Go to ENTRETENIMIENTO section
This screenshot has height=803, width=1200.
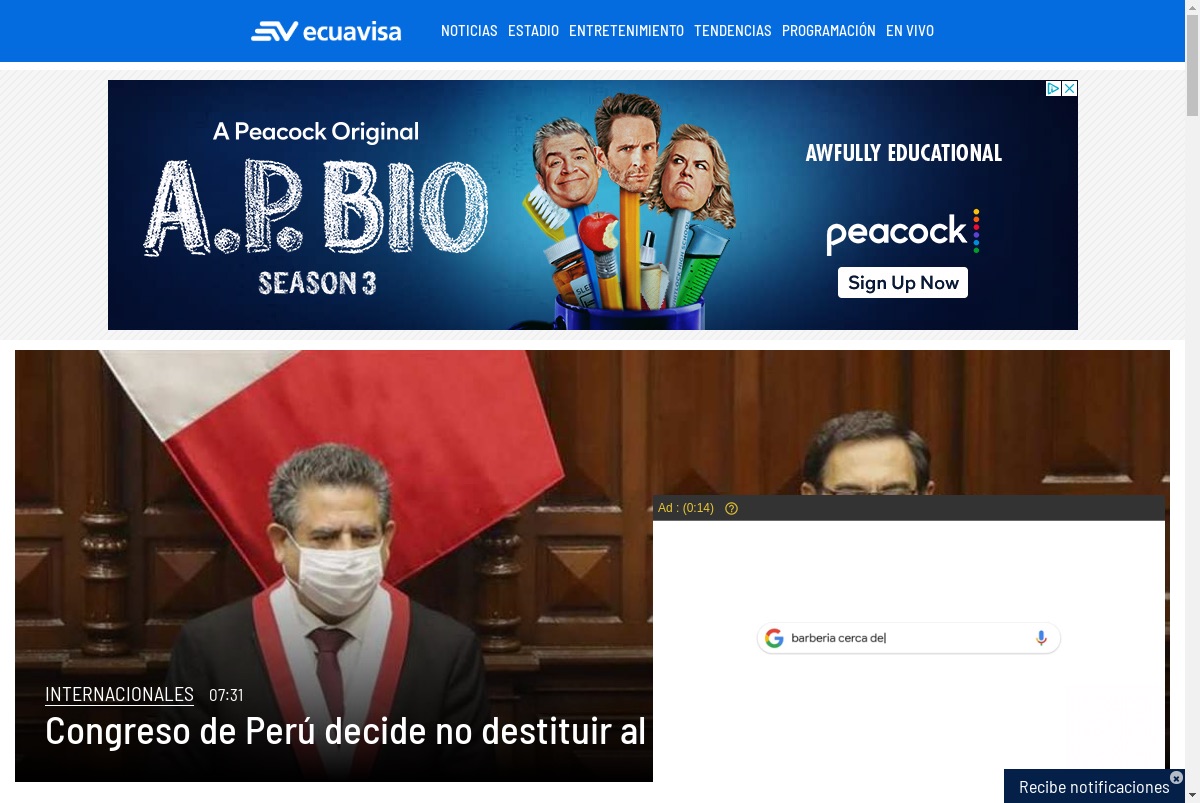(x=626, y=31)
